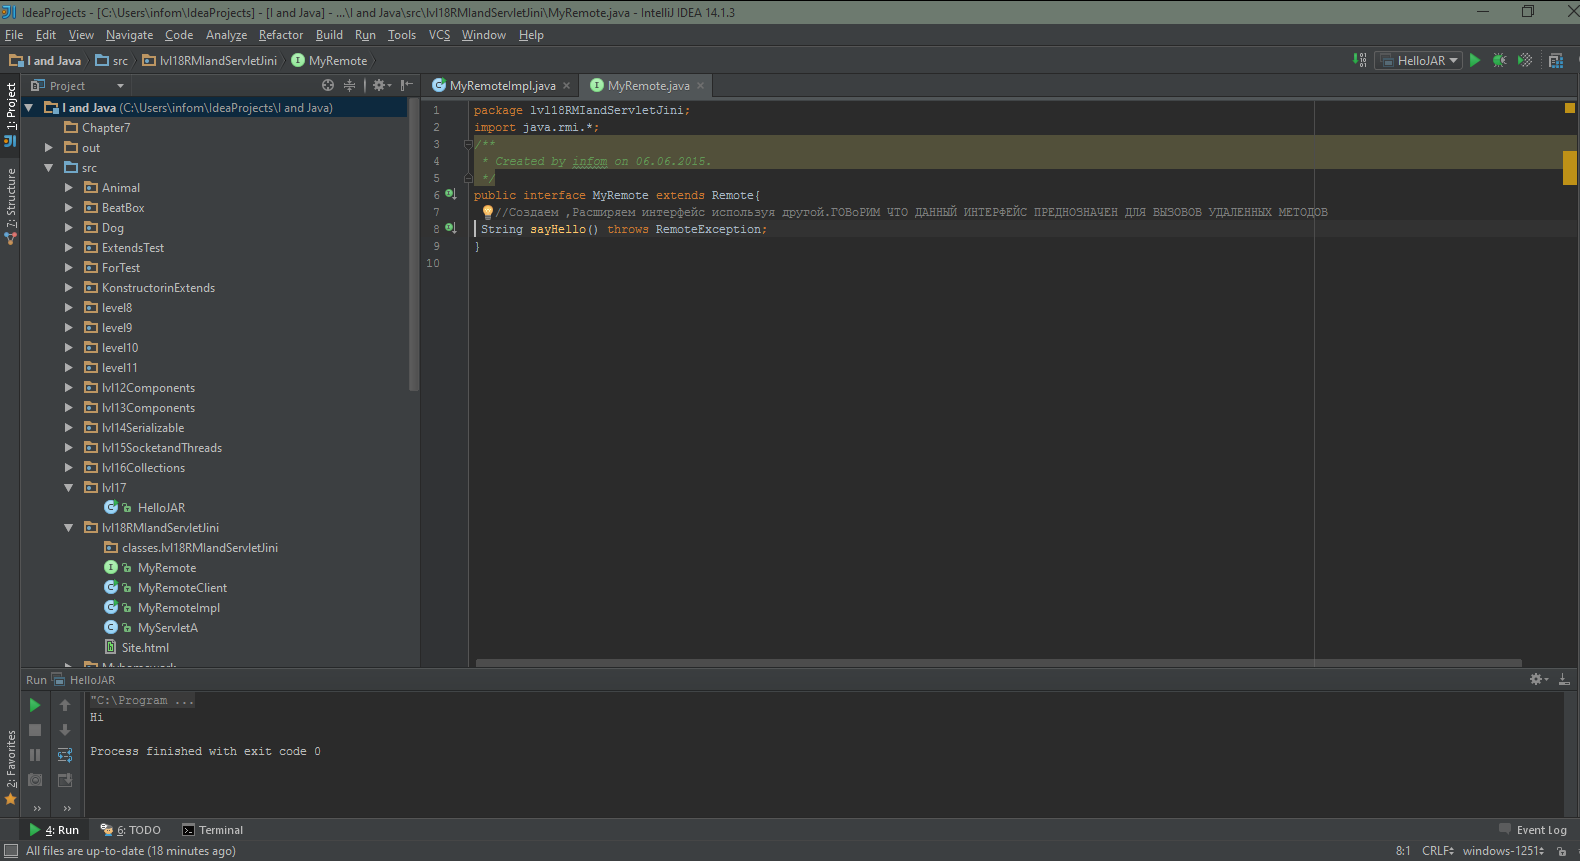Fold the javadoc comment on line 3

(x=468, y=144)
